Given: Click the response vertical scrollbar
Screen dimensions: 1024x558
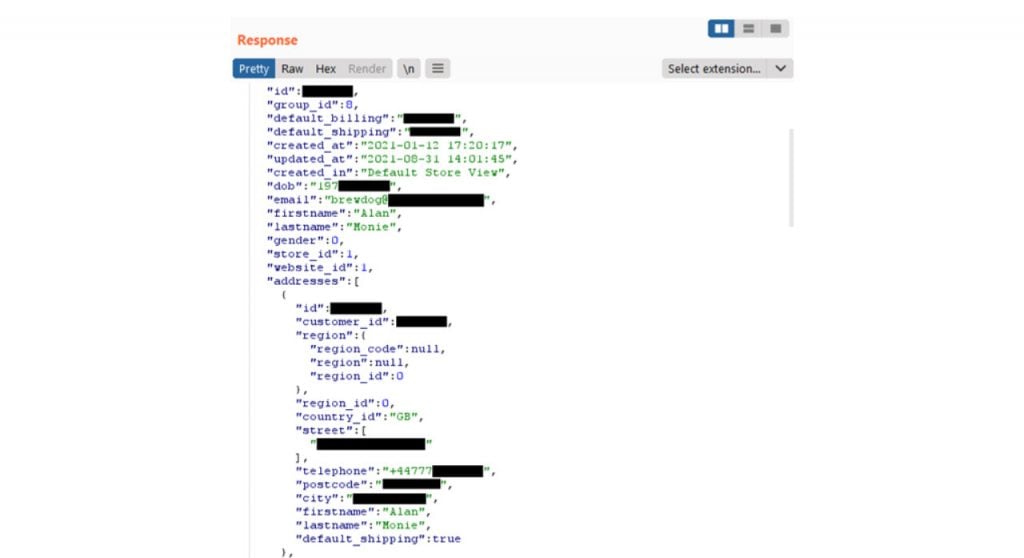Looking at the screenshot, I should (x=792, y=178).
